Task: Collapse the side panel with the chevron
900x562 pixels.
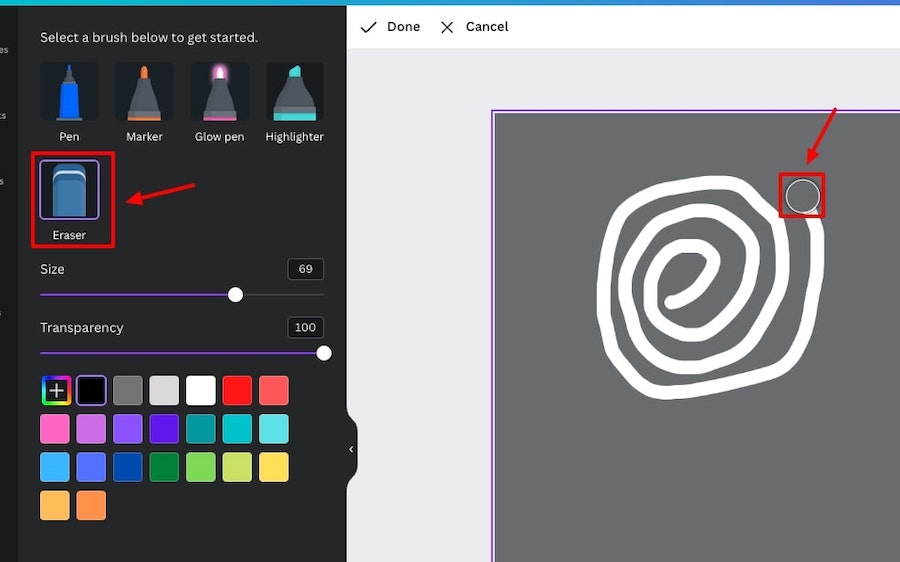Action: [351, 449]
